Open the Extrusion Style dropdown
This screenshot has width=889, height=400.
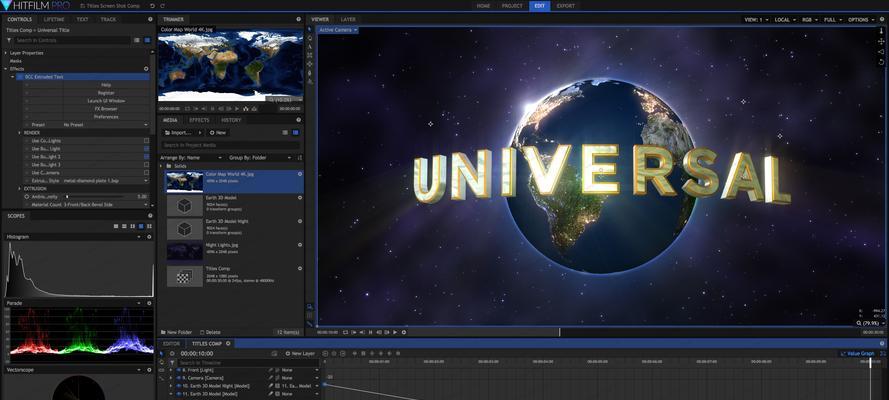coord(105,181)
